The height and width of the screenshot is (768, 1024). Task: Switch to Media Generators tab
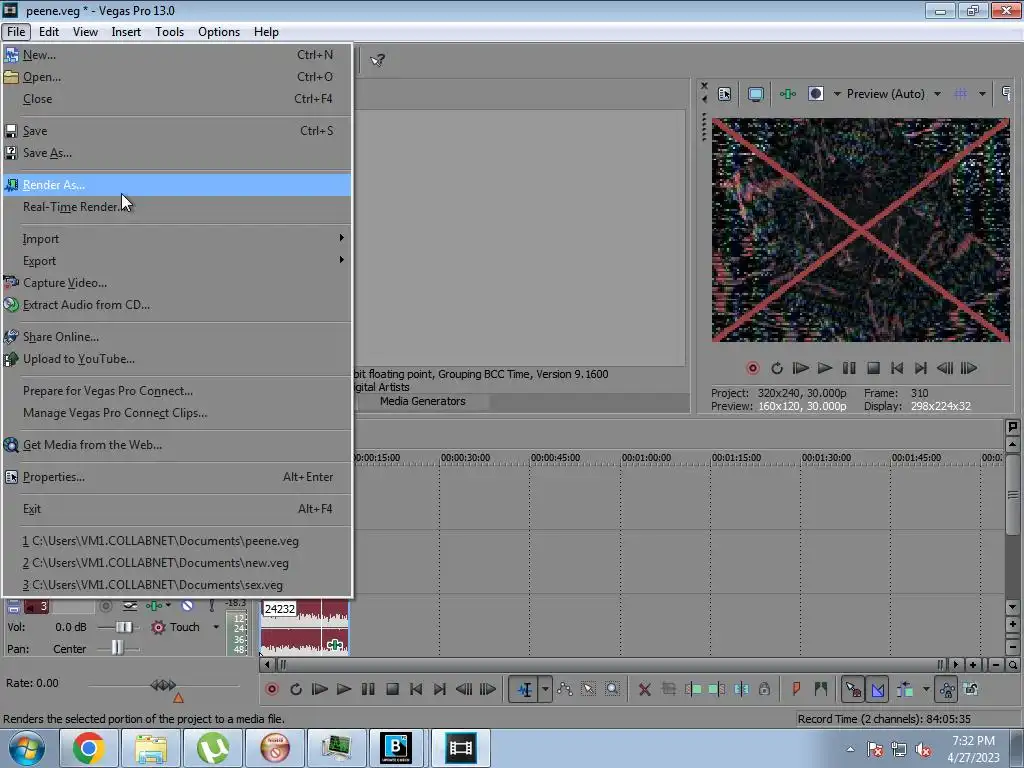[423, 401]
